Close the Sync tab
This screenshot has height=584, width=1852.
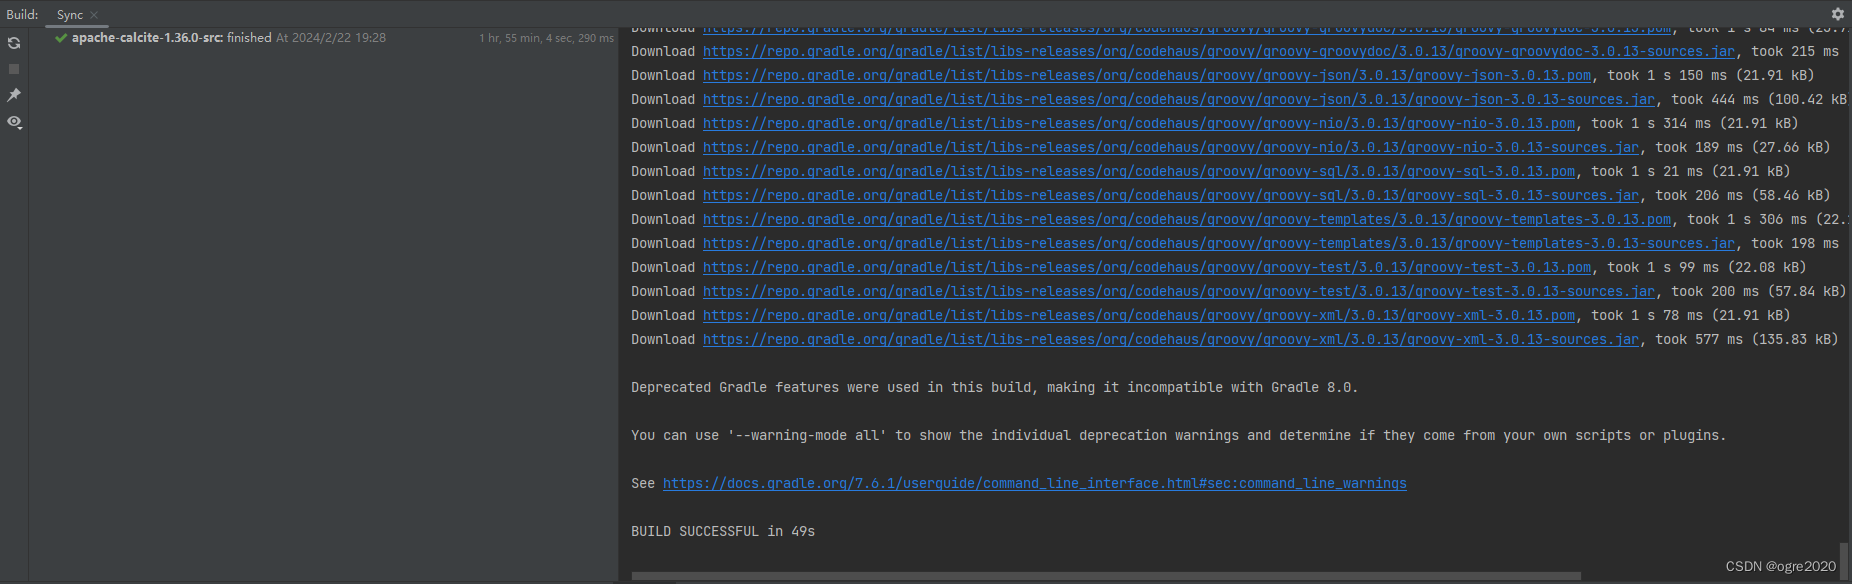tap(94, 15)
